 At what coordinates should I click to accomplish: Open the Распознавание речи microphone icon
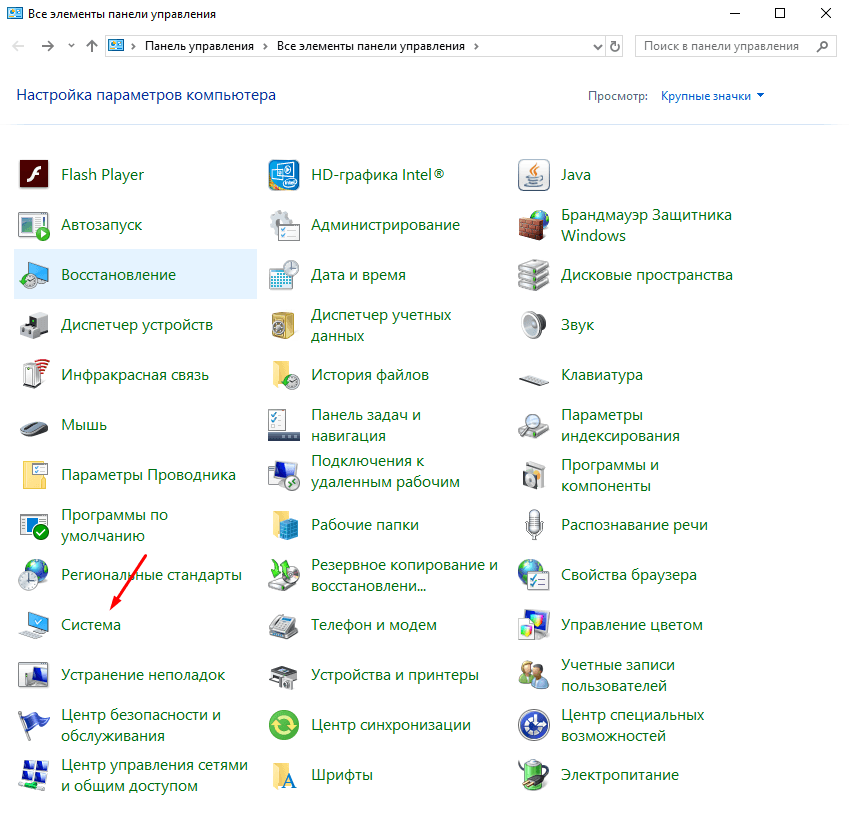click(x=534, y=525)
